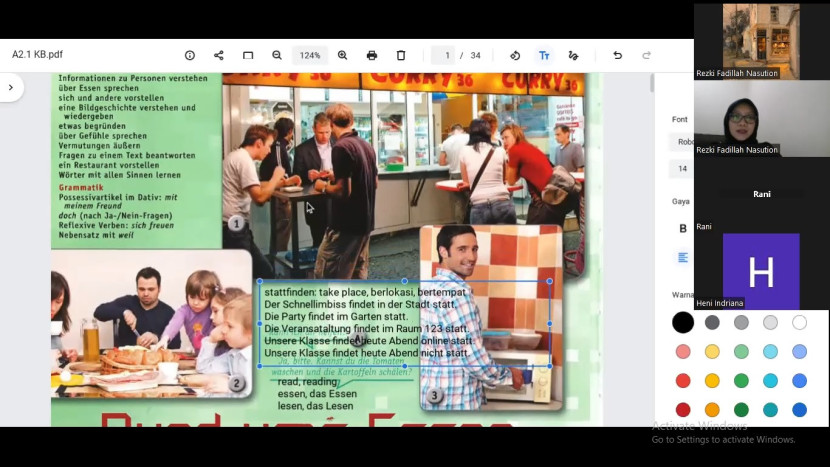Toggle bold text style
Image resolution: width=830 pixels, height=467 pixels.
(x=683, y=228)
